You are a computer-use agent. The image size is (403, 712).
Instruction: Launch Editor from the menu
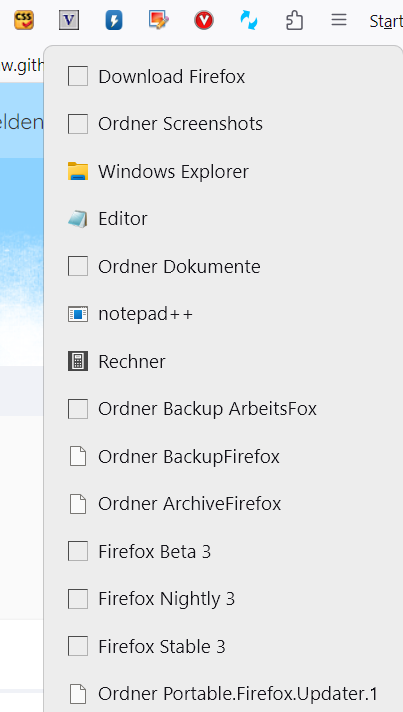click(x=223, y=218)
